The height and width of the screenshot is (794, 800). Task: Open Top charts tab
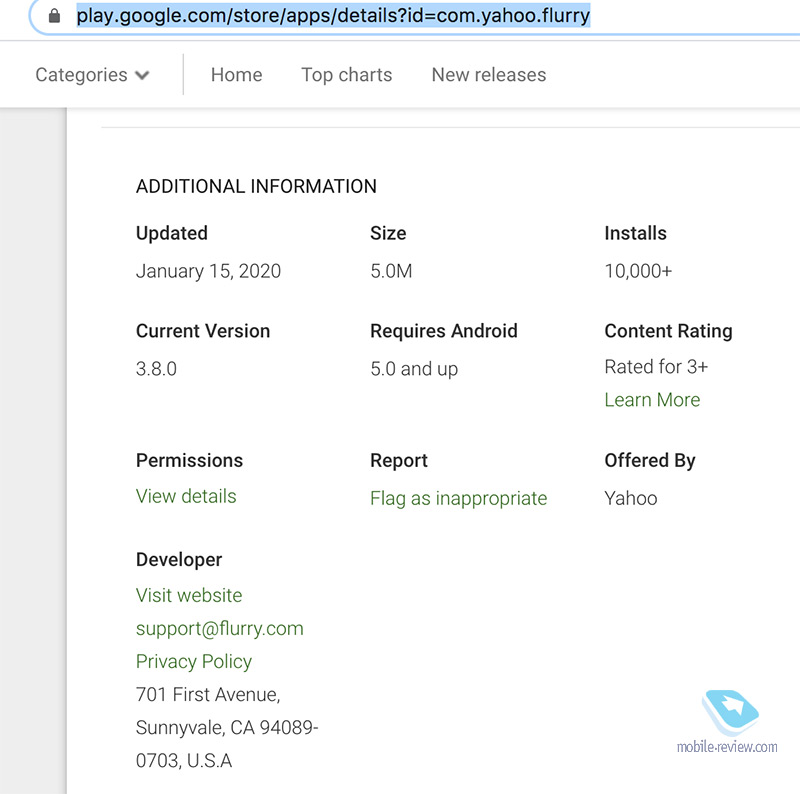tap(346, 75)
